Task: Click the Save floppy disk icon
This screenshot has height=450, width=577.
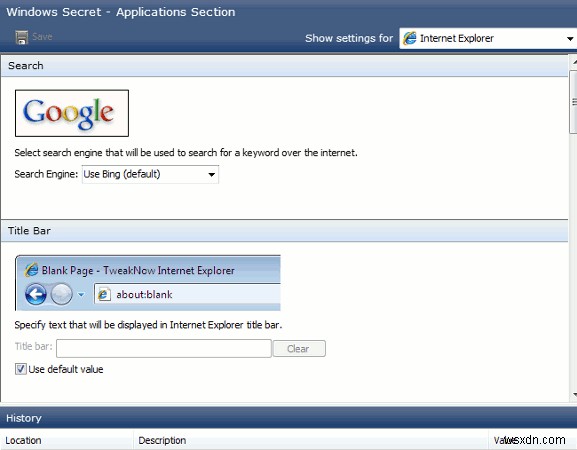Action: point(22,37)
